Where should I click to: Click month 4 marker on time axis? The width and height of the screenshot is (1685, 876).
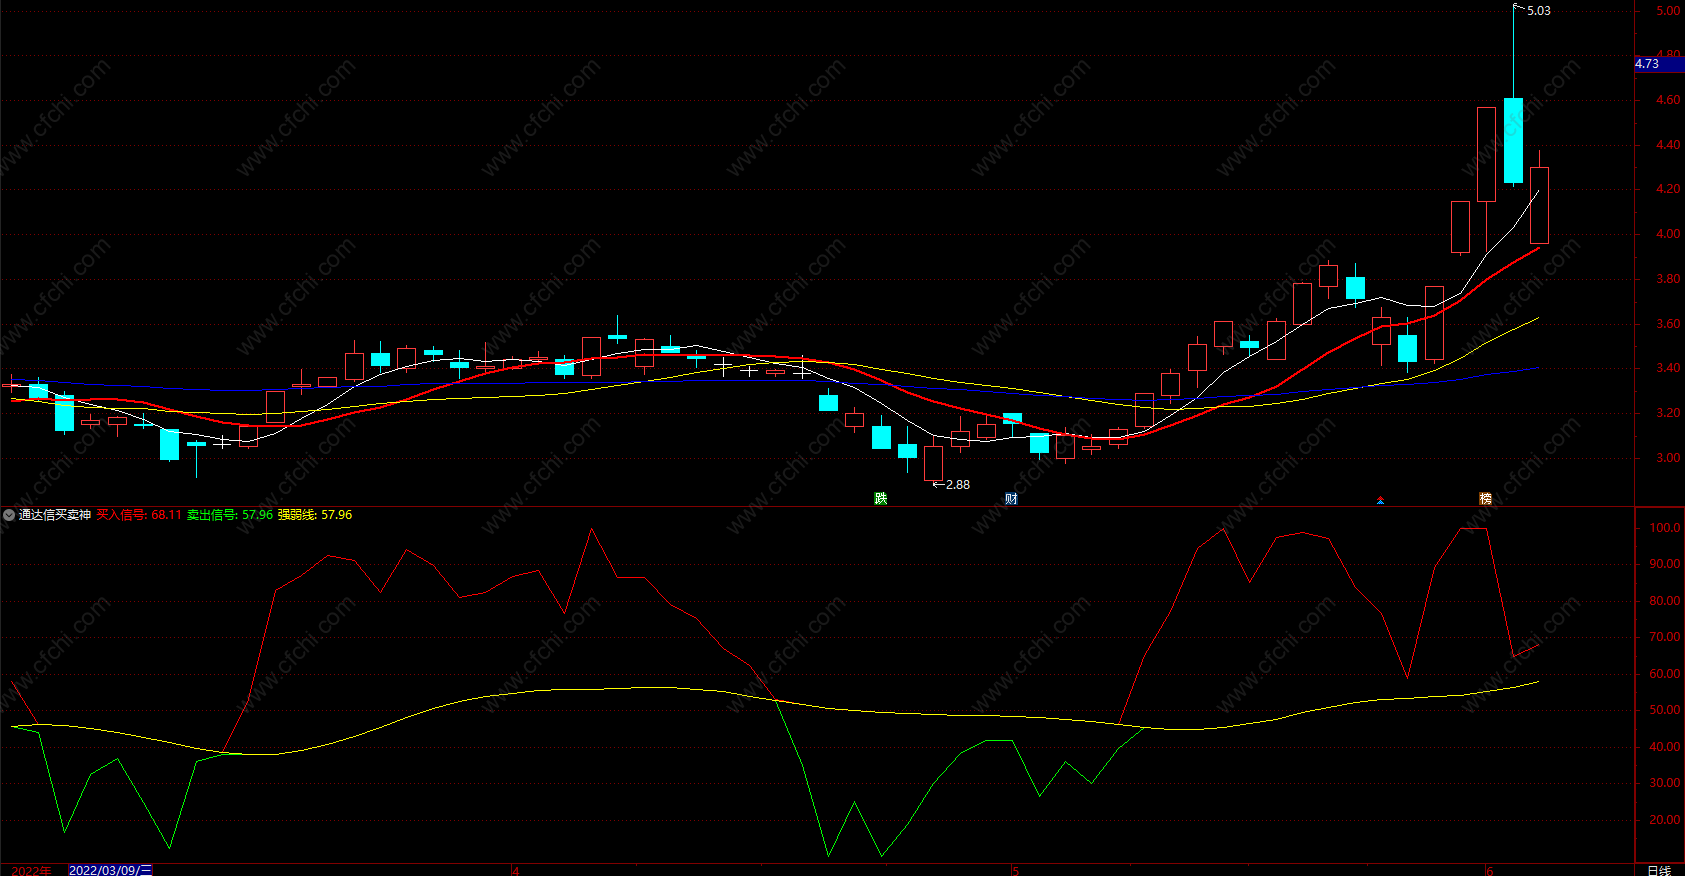coord(516,870)
